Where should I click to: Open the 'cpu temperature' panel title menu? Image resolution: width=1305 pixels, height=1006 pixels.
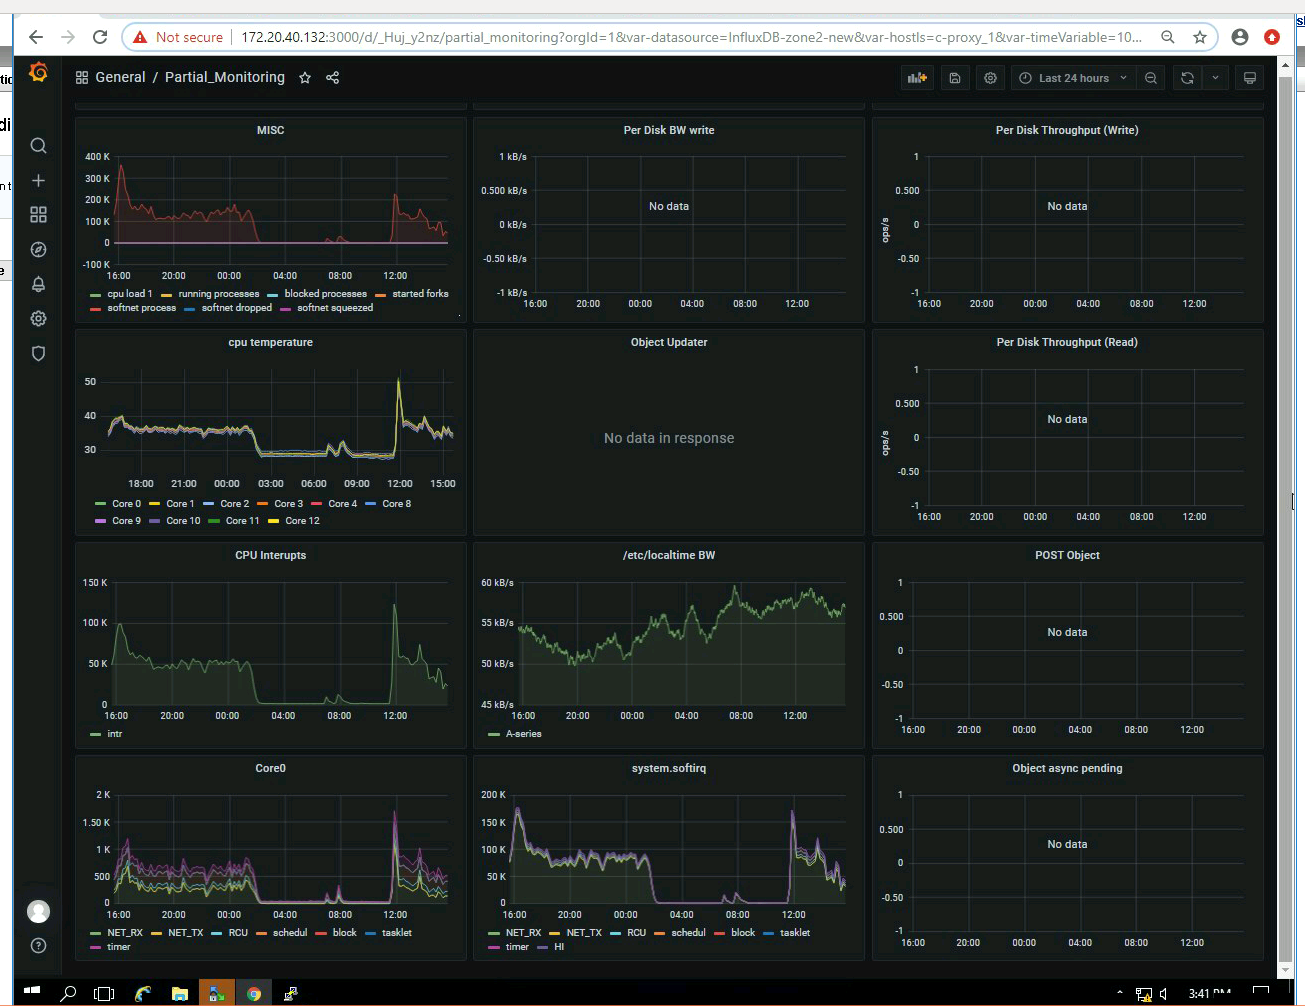(x=270, y=342)
